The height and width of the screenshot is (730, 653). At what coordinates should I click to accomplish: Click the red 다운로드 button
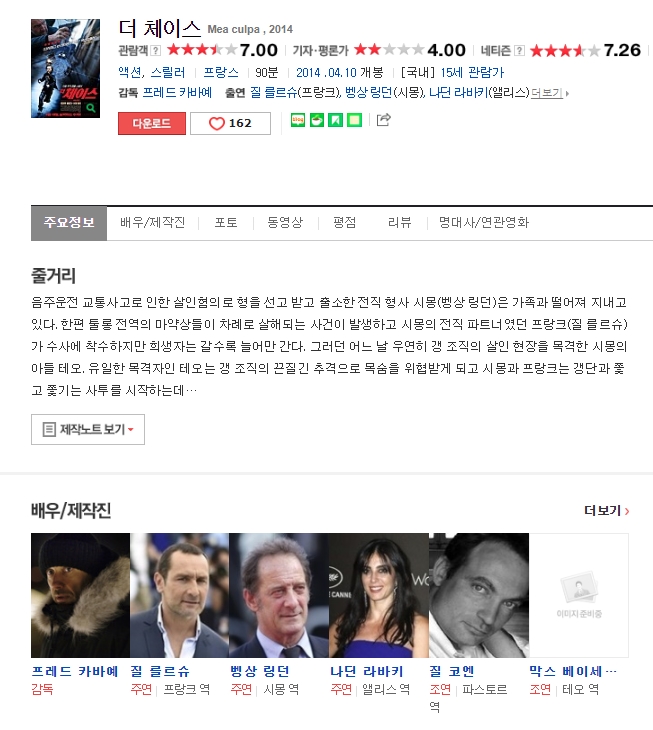point(152,123)
